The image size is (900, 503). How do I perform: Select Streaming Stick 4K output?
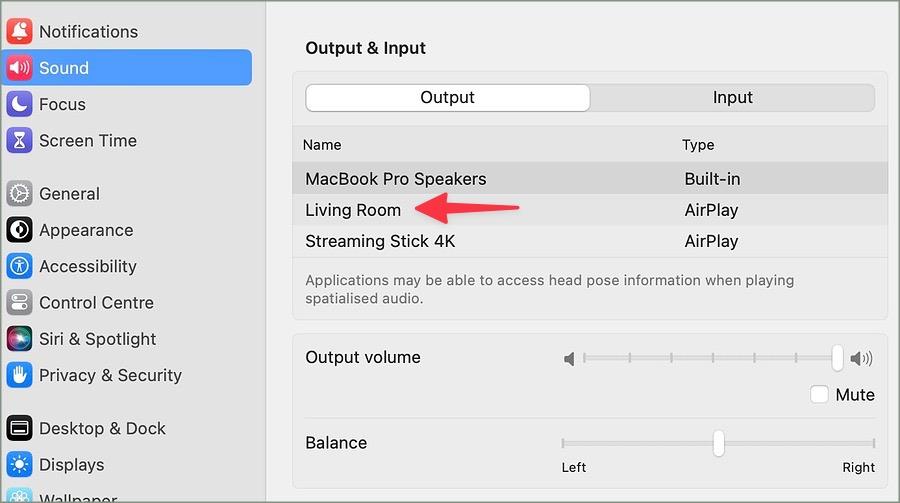pyautogui.click(x=590, y=241)
